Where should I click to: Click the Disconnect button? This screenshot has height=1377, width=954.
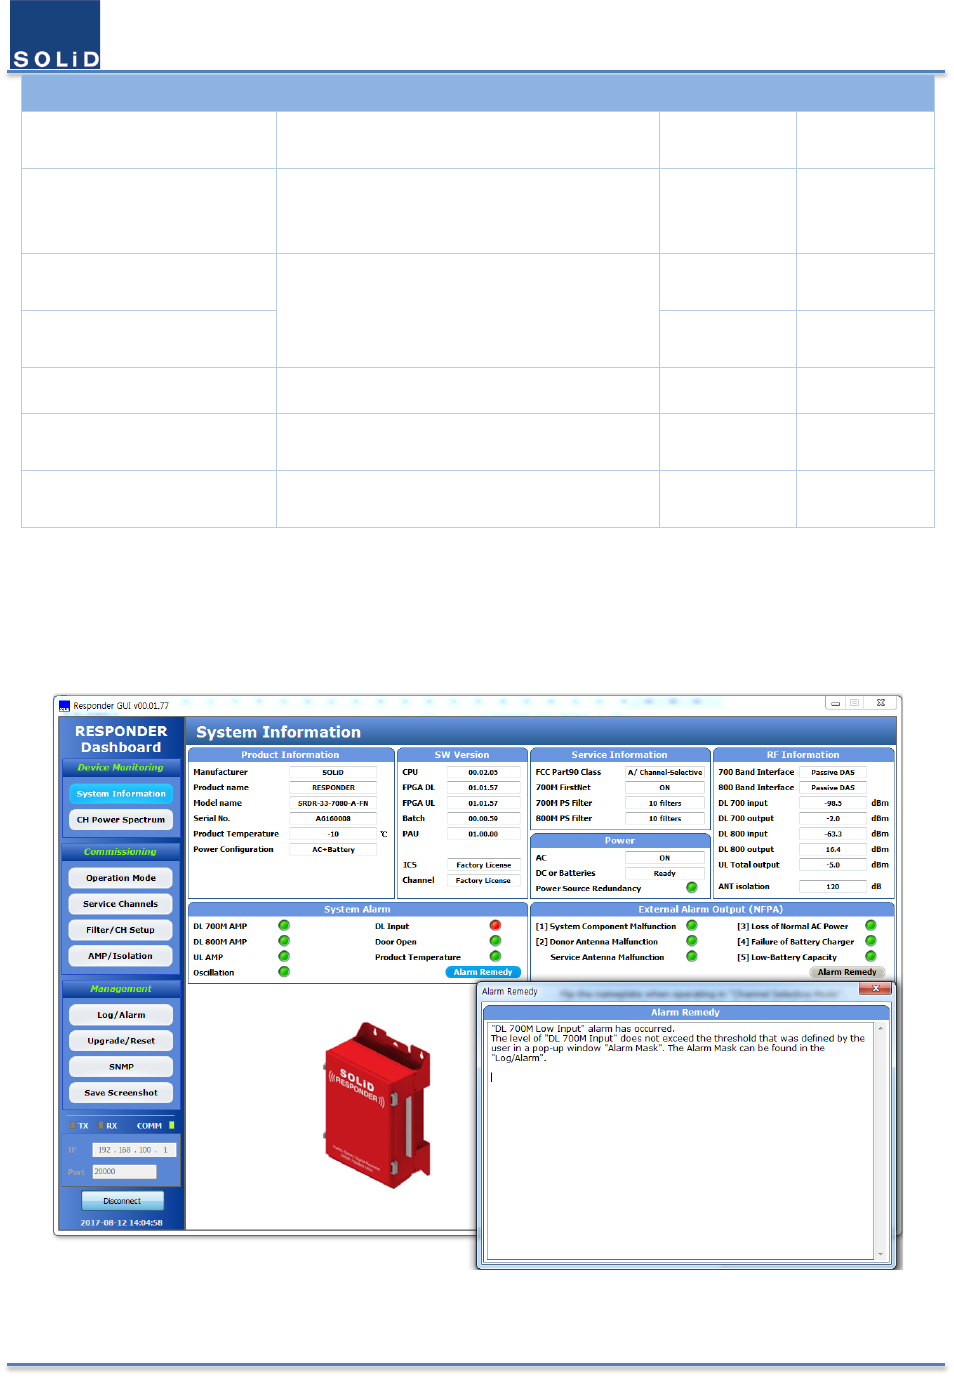point(122,1201)
